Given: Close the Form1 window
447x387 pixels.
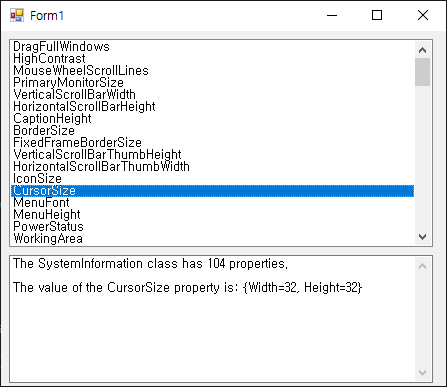Looking at the screenshot, I should click(423, 15).
